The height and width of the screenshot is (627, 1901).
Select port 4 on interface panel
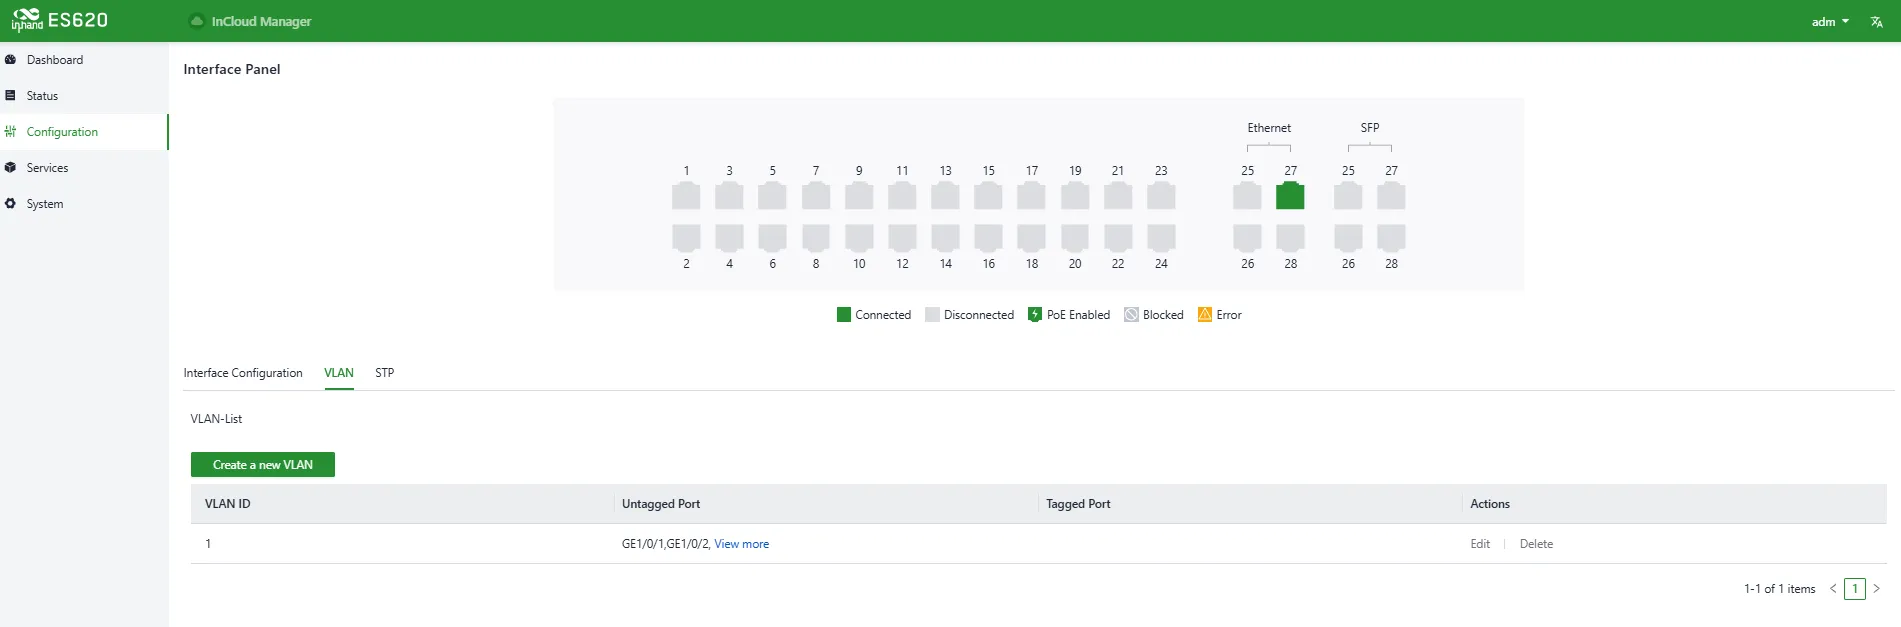(729, 237)
